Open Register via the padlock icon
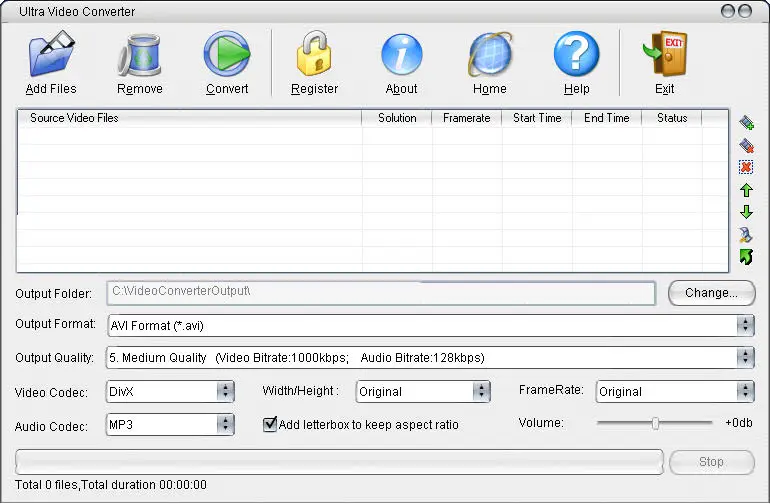770x504 pixels. (314, 53)
